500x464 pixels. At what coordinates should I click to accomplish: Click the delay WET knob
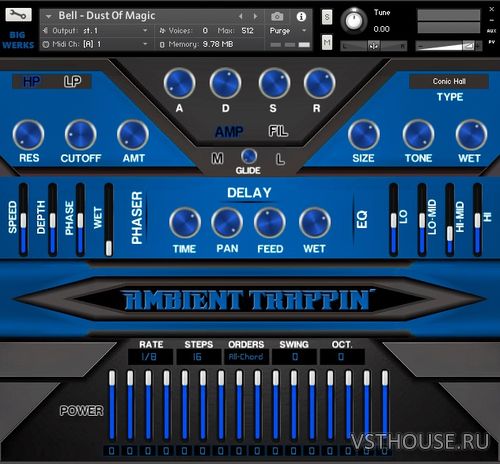coord(315,223)
